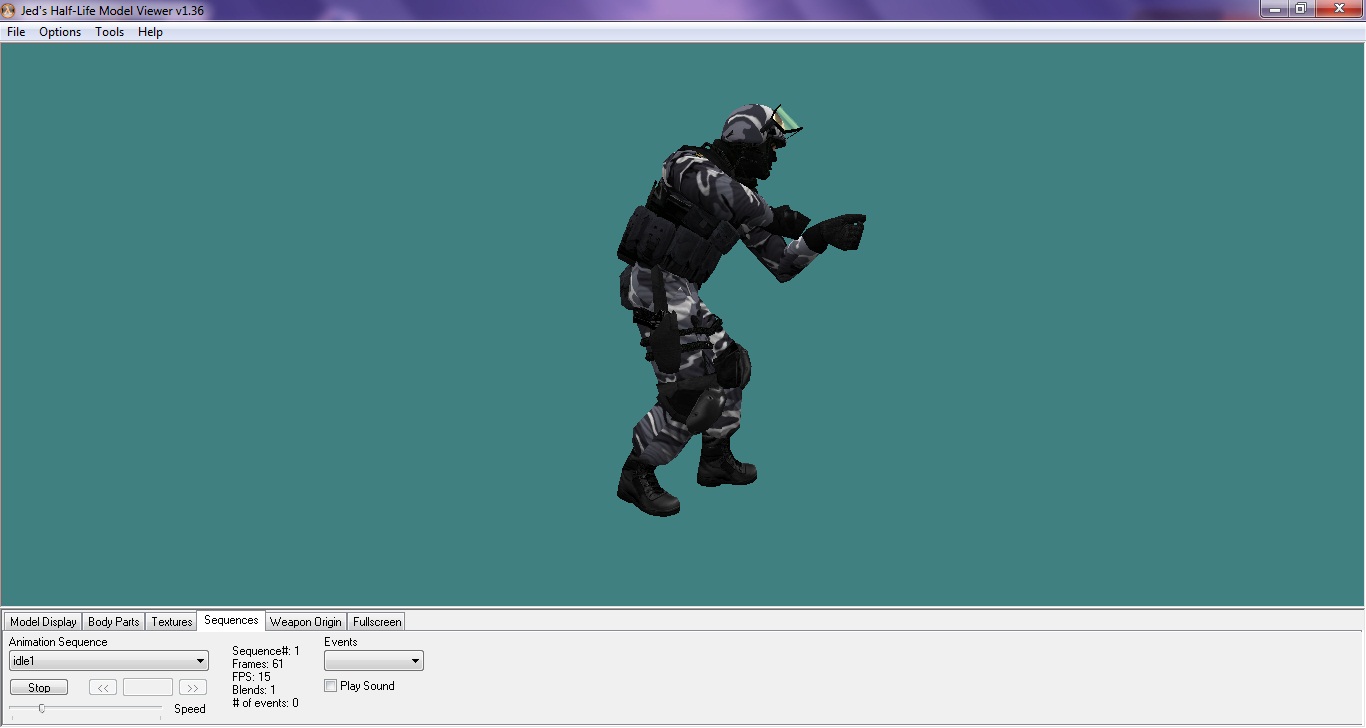1366x728 pixels.
Task: Step to previous frame with << button
Action: tap(103, 688)
